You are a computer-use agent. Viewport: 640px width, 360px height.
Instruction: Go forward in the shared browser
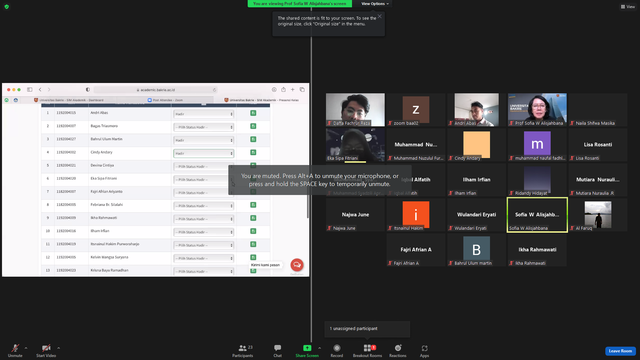coord(49,89)
